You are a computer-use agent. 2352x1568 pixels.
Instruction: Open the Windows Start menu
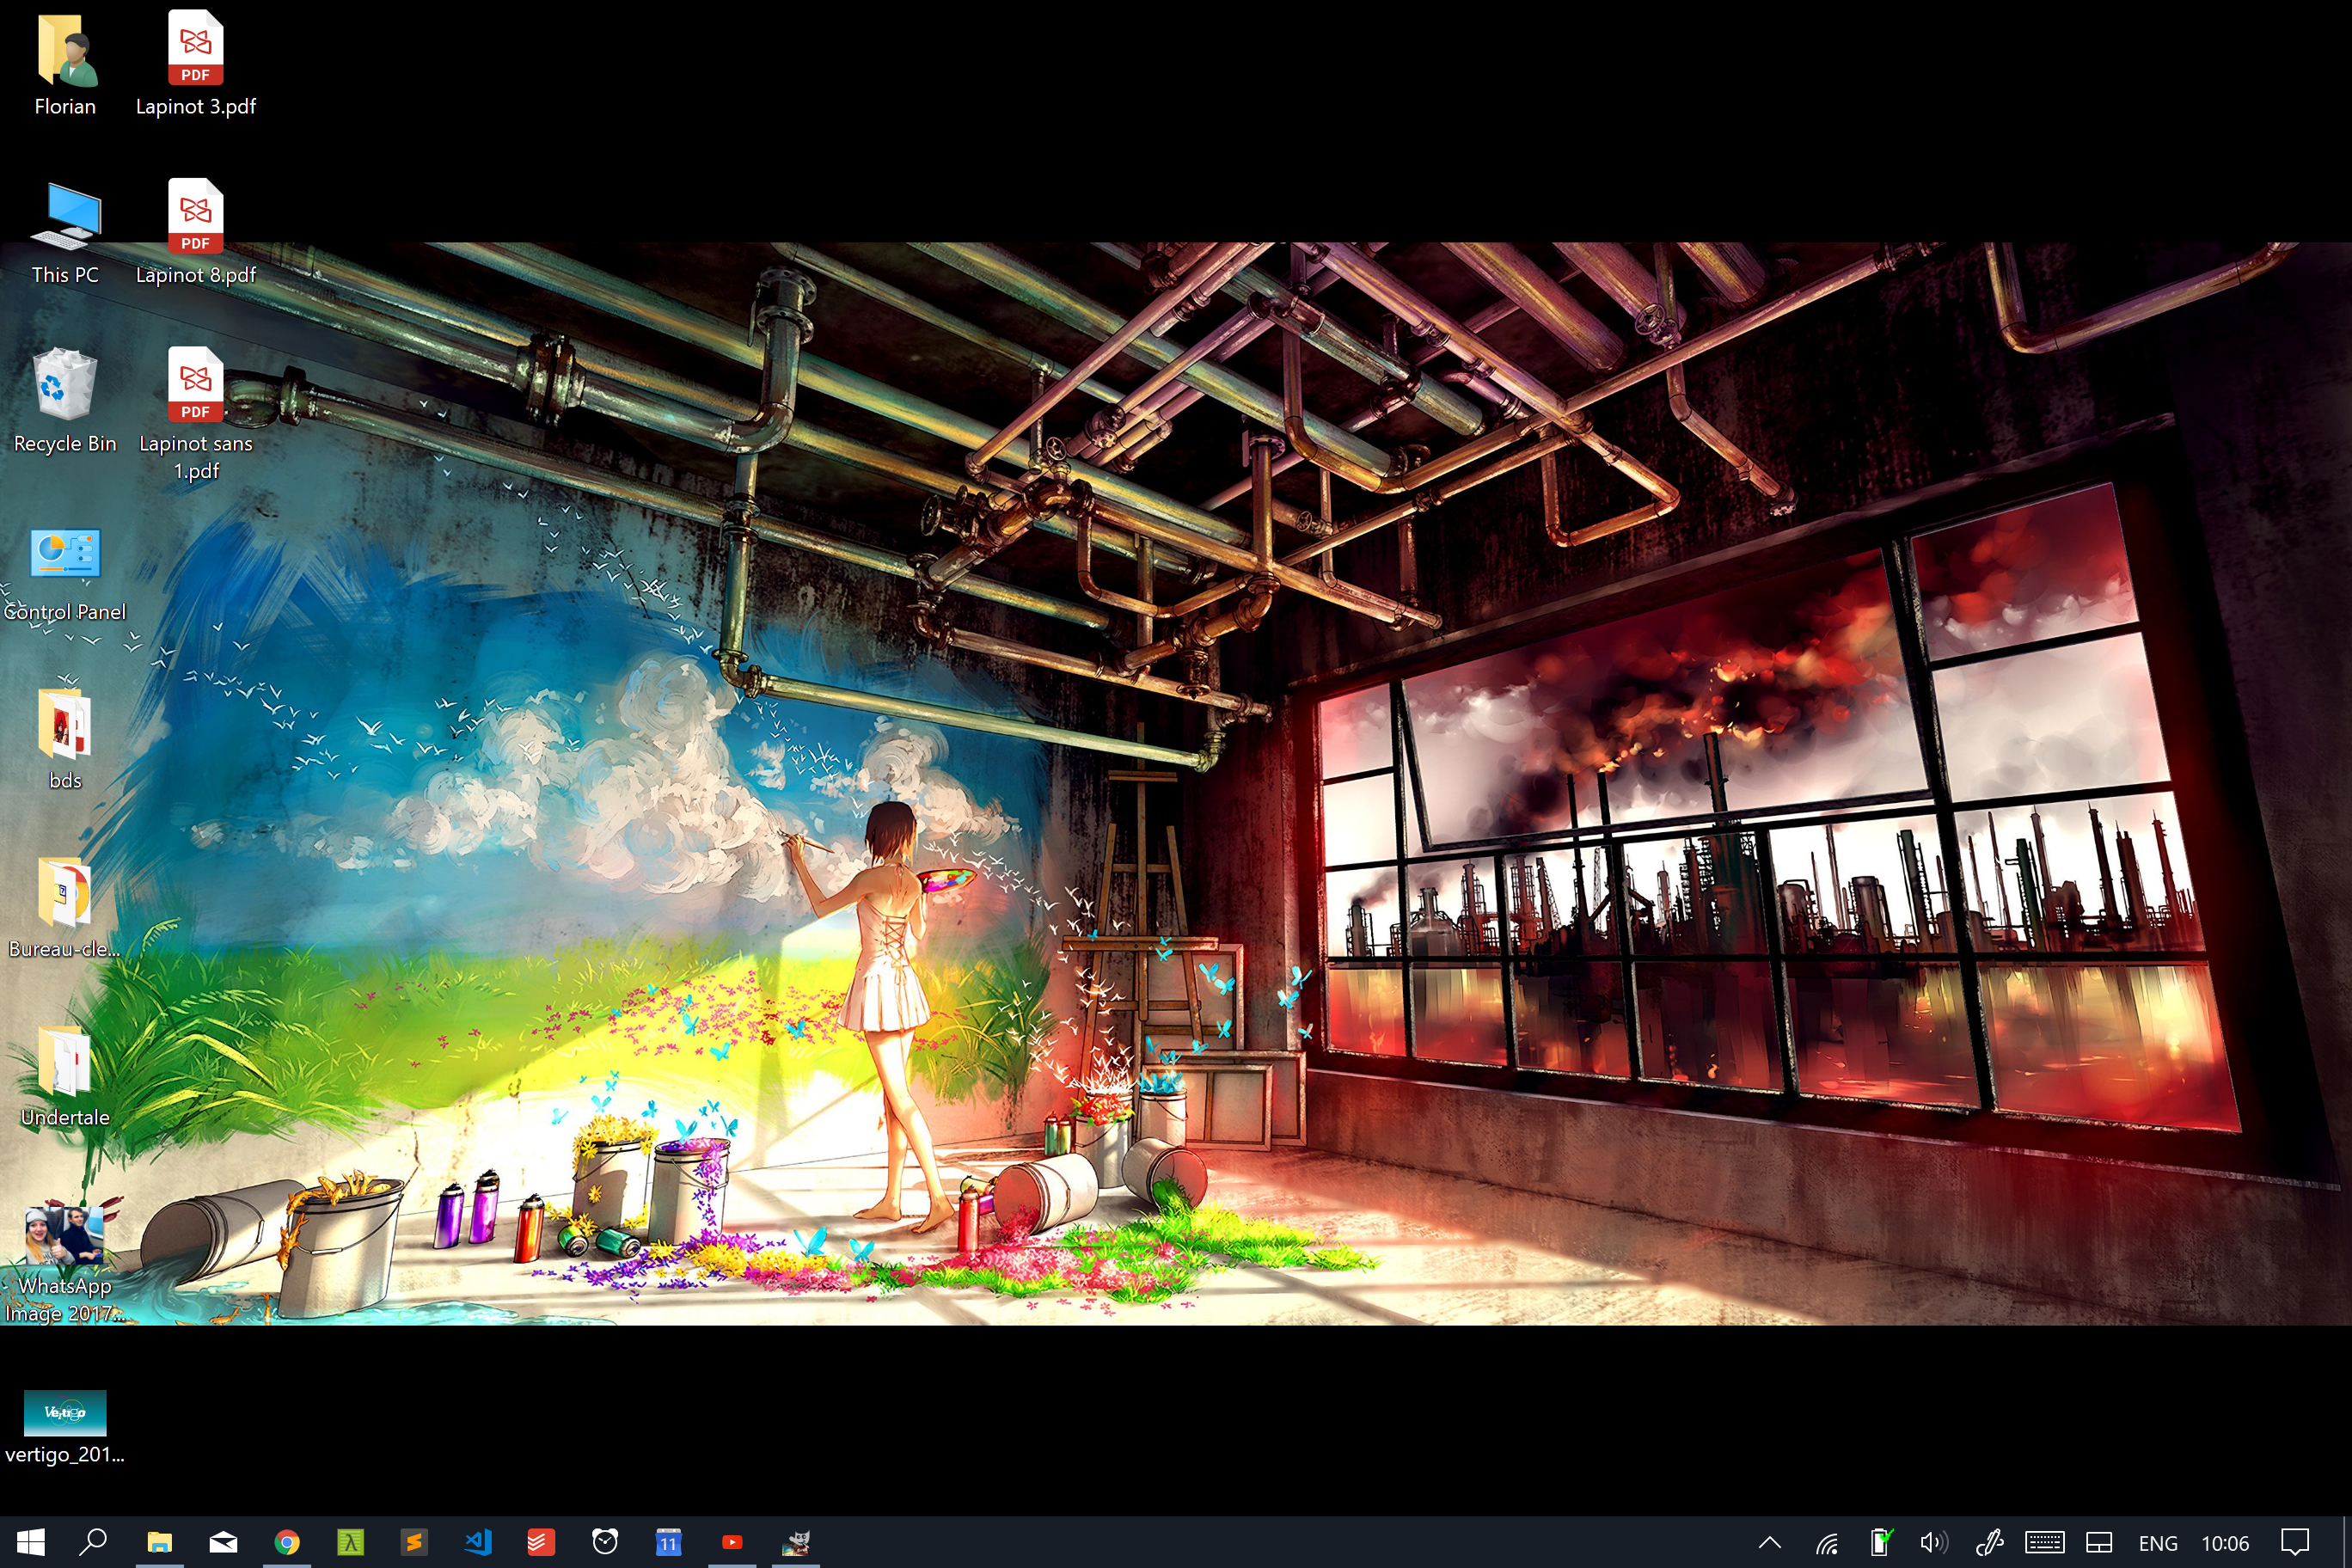pos(30,1542)
